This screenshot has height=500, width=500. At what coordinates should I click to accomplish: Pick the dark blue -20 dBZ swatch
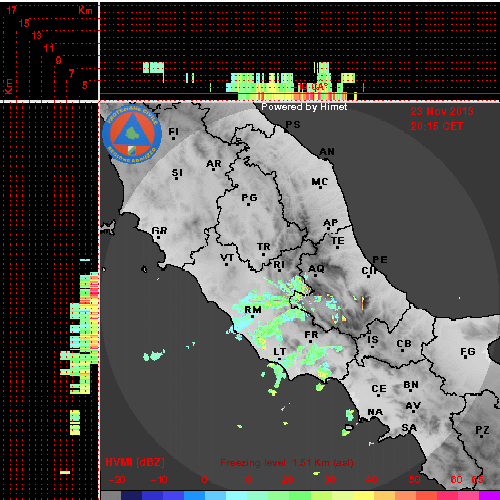[131, 495]
